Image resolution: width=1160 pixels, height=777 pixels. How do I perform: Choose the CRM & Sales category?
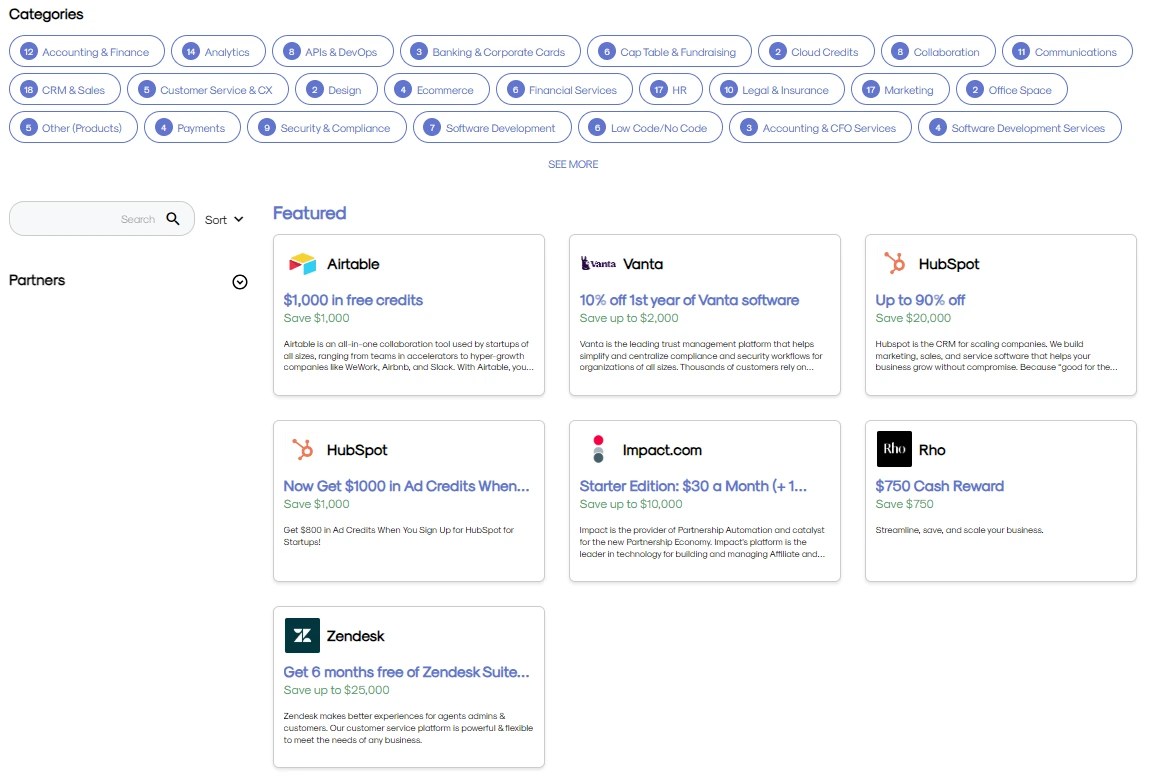click(x=64, y=90)
